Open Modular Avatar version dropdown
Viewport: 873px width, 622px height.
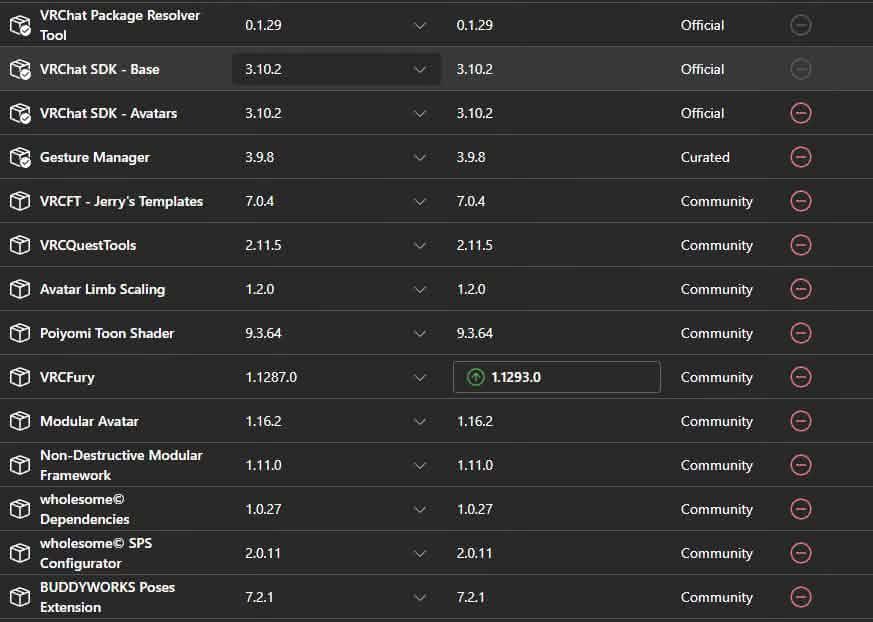pyautogui.click(x=336, y=421)
